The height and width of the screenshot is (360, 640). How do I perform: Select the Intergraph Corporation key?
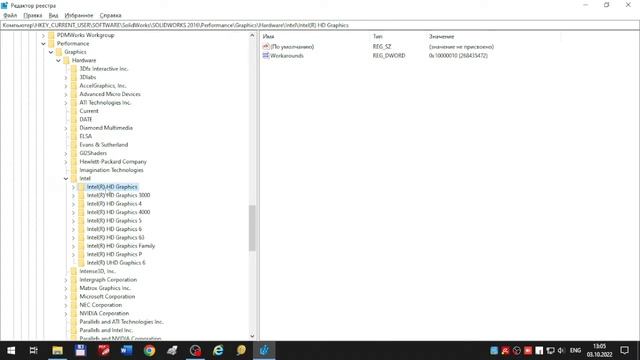[108, 280]
